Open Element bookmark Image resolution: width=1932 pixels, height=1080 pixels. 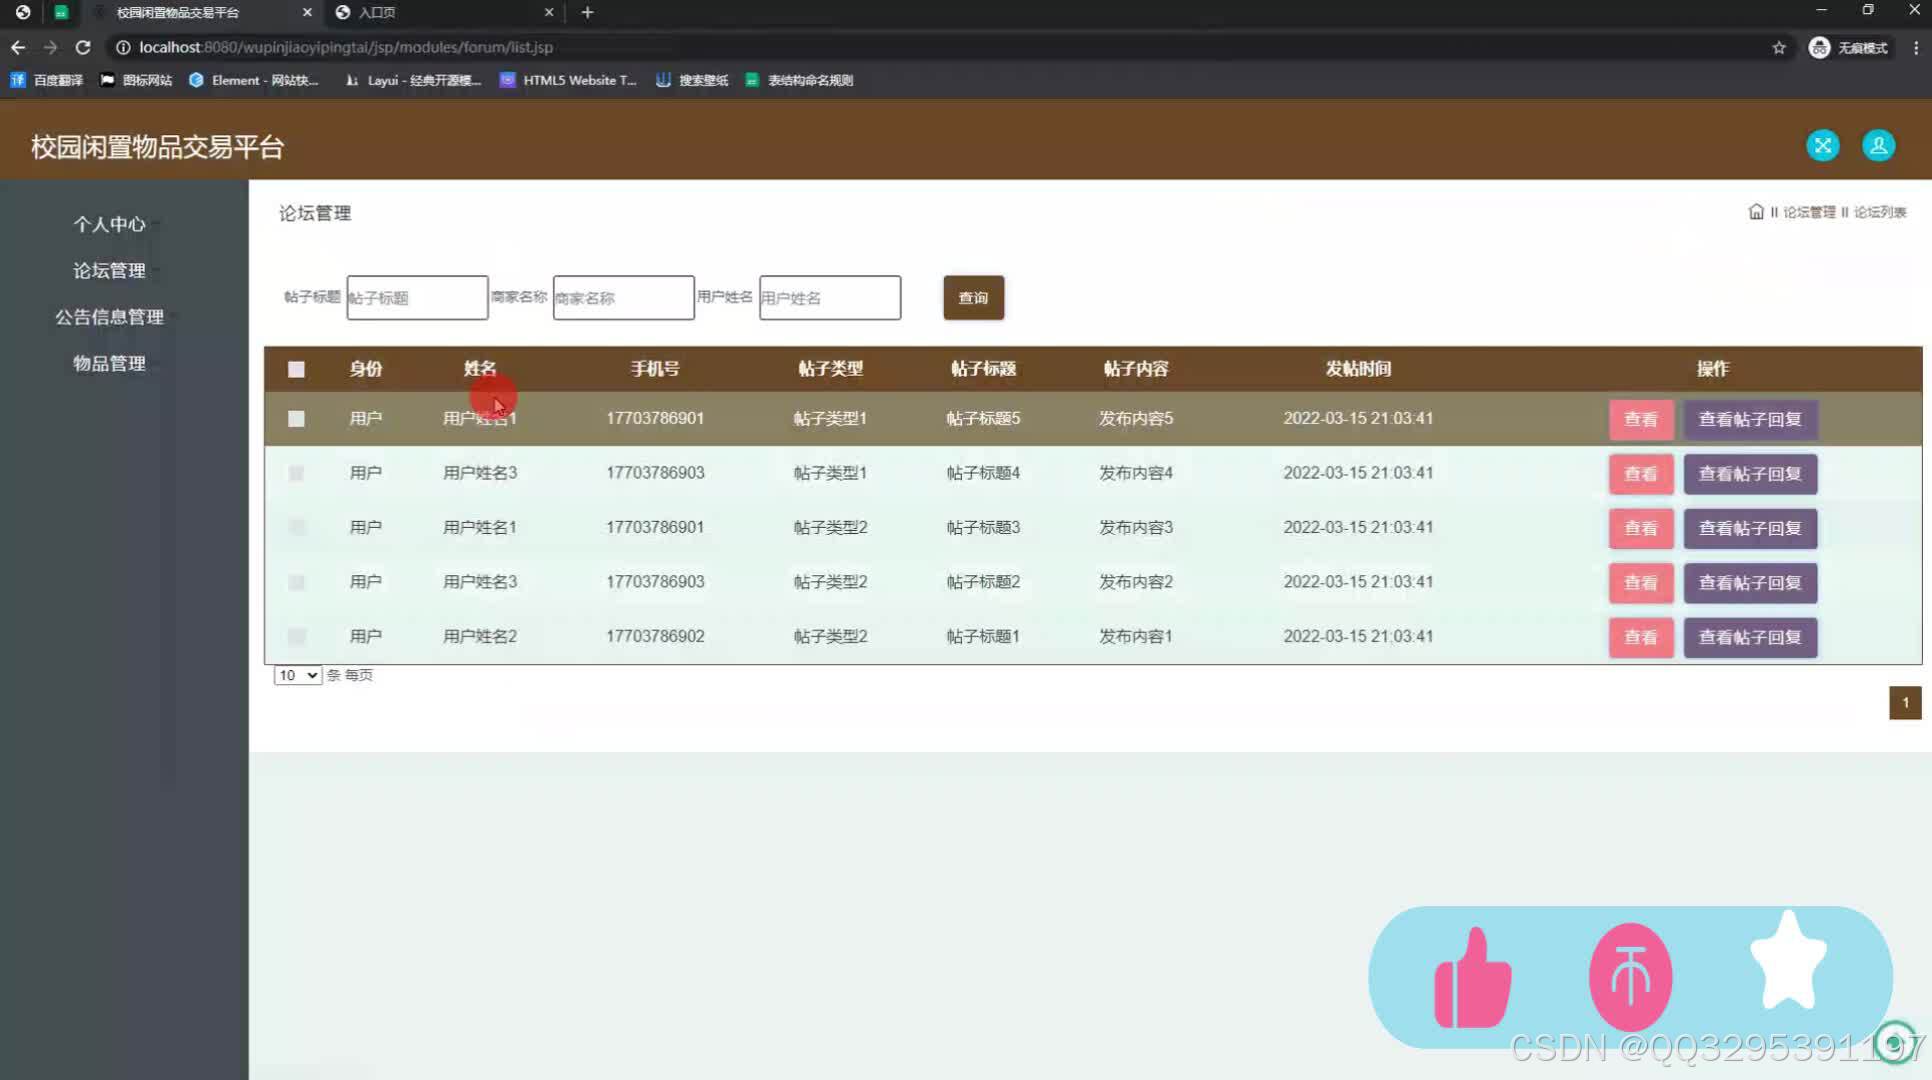(254, 80)
